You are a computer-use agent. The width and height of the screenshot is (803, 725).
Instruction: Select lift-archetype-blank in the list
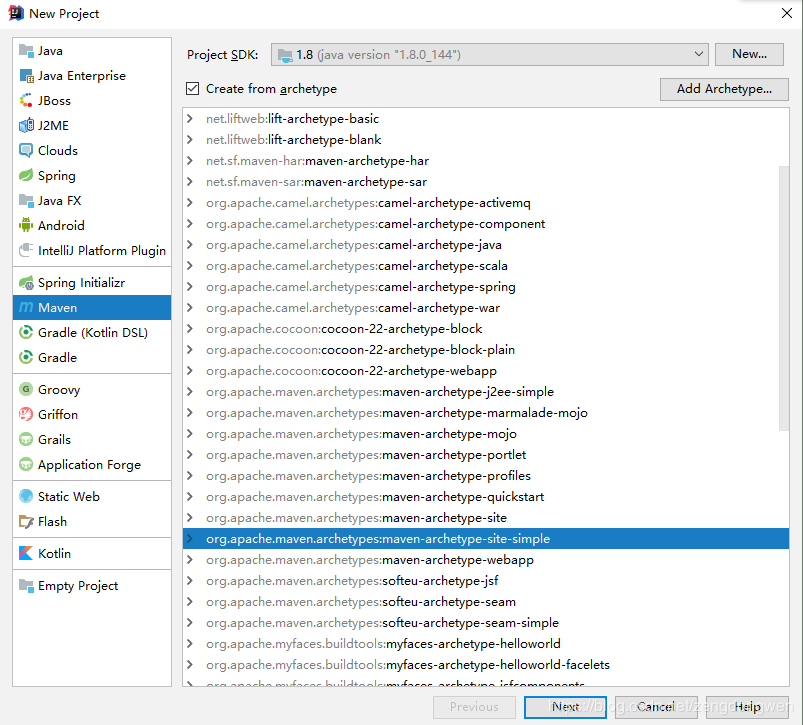click(x=485, y=140)
